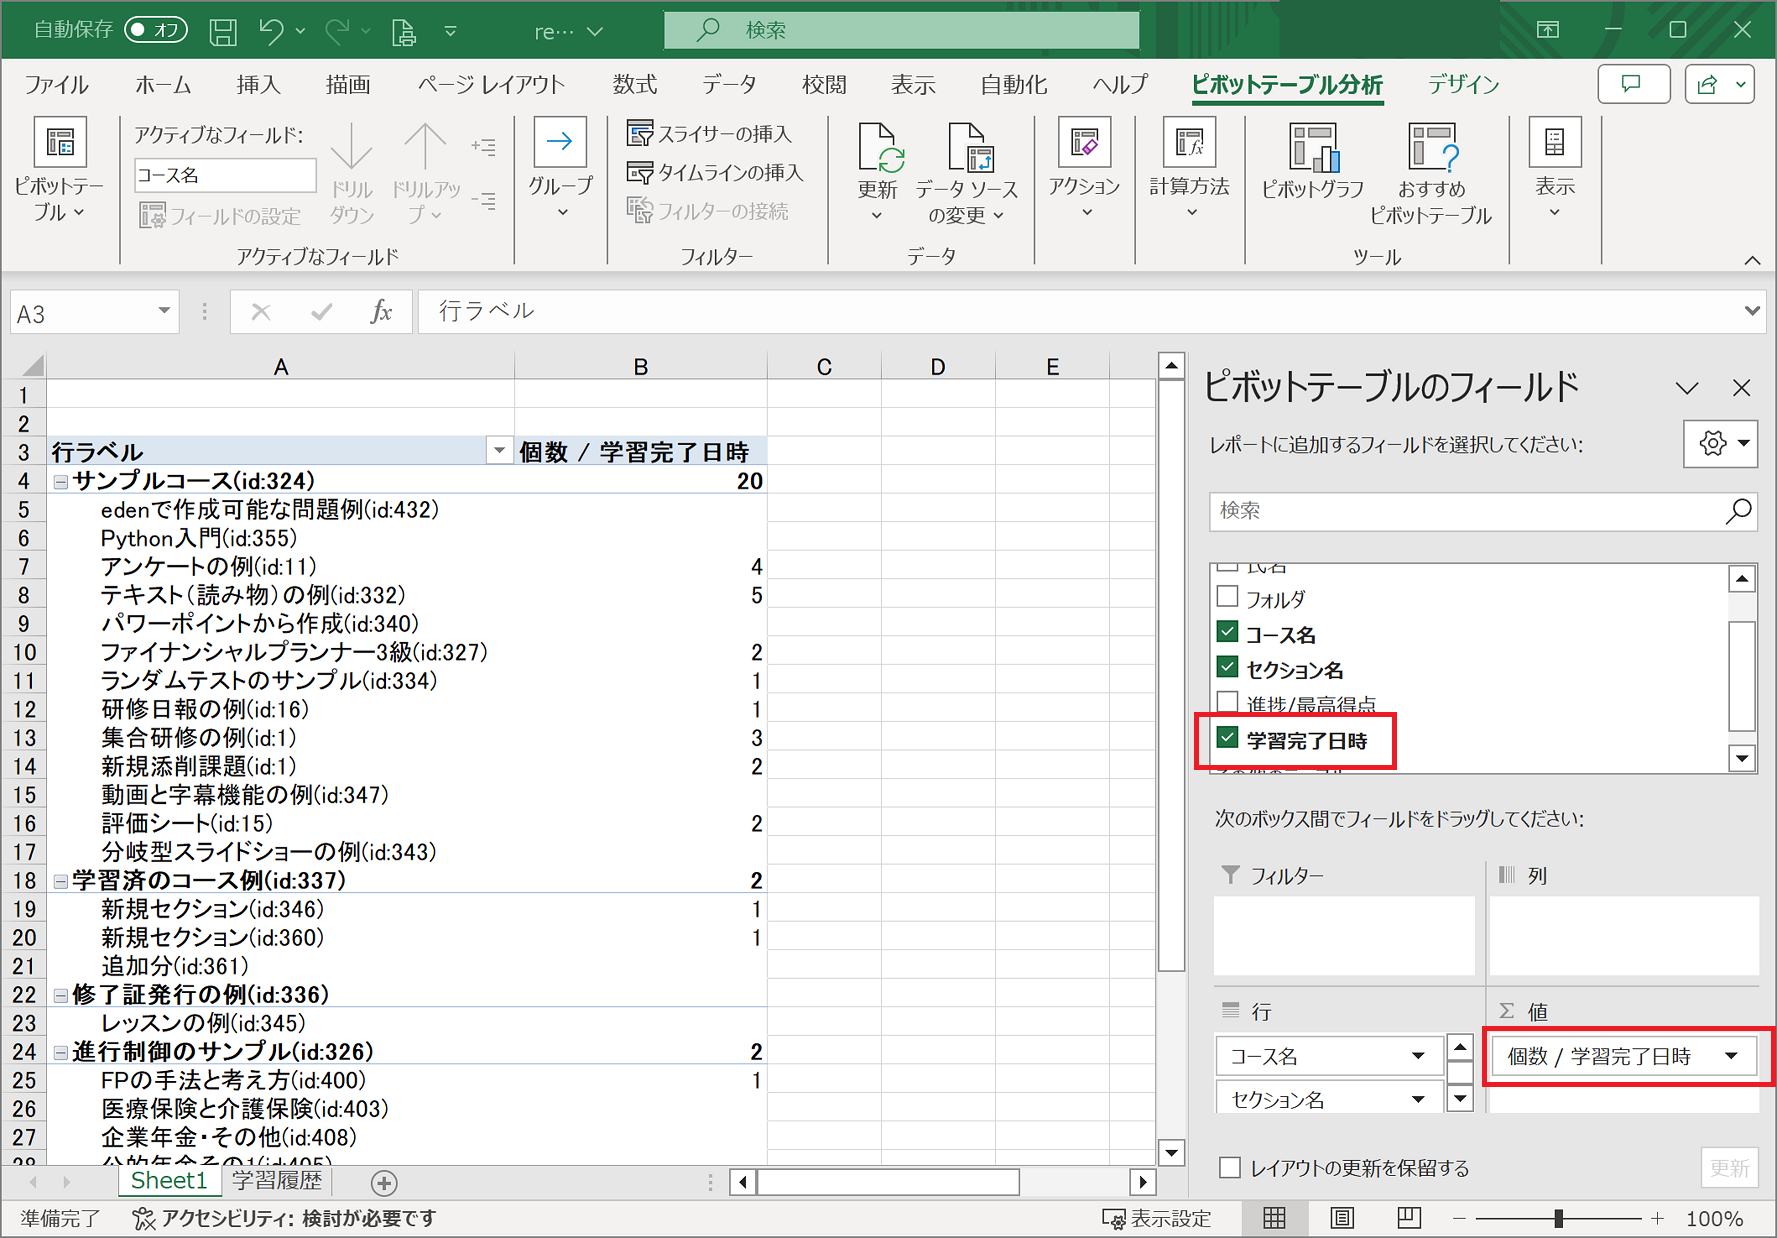Check the 進捗/最高得点 field checkbox
This screenshot has height=1238, width=1777.
1227,702
